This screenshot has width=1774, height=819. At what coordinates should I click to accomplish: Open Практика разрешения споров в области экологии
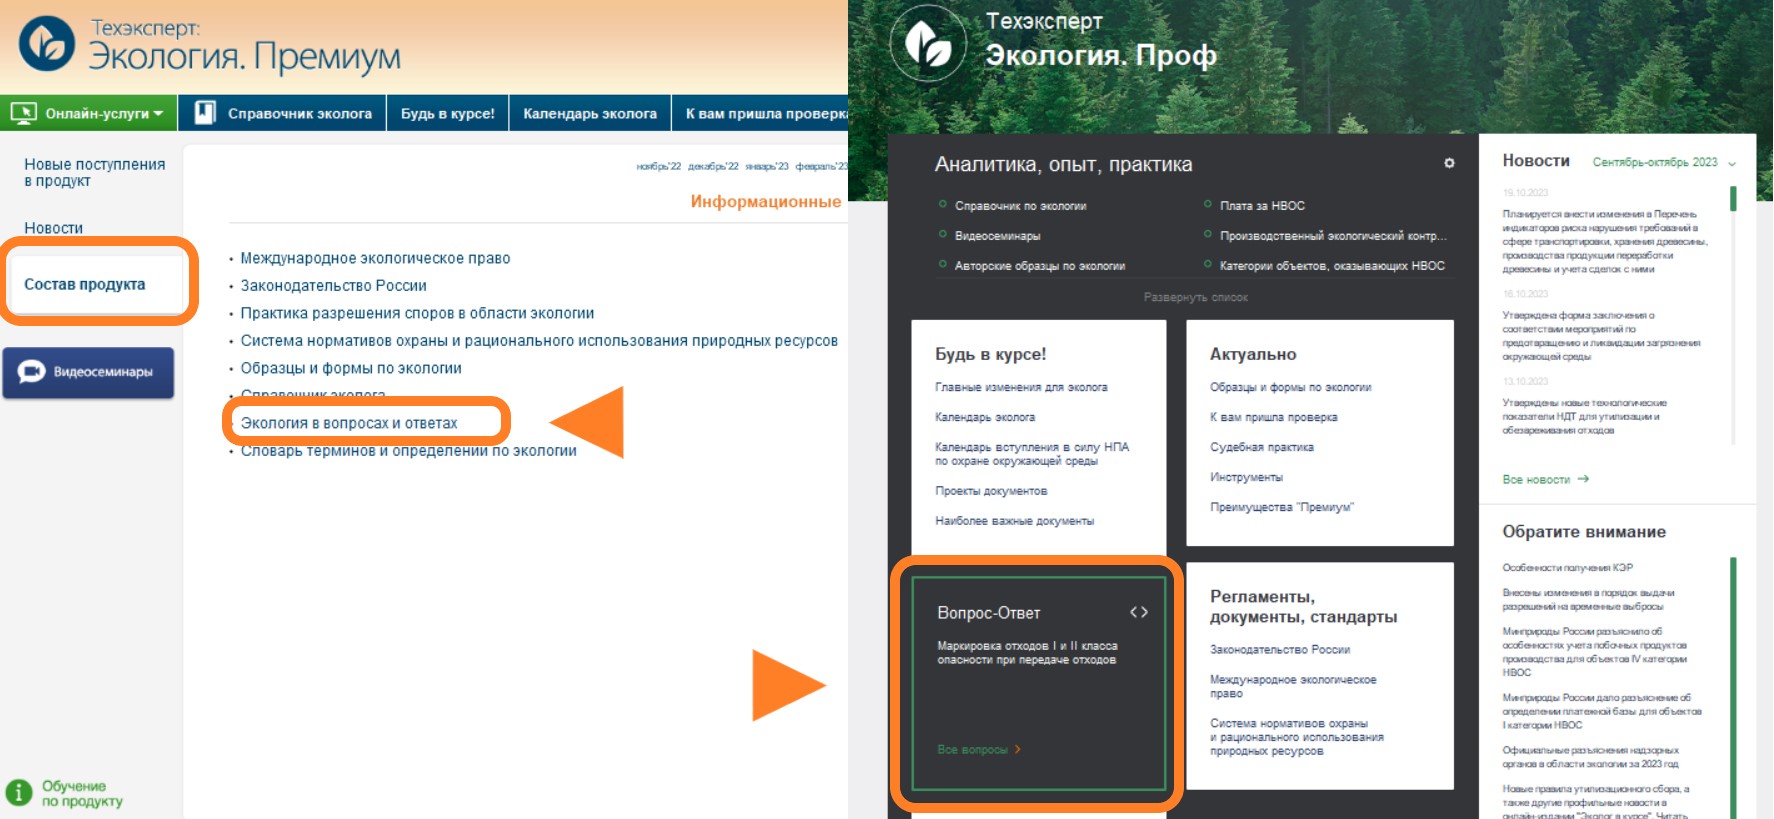click(417, 313)
